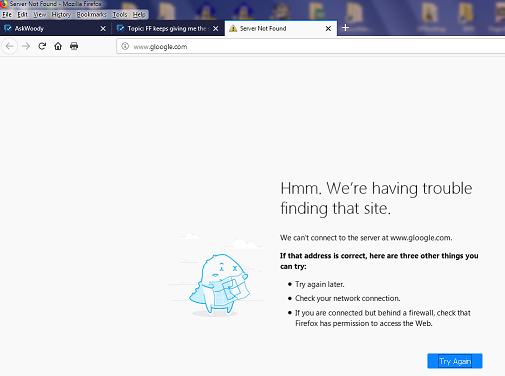505x376 pixels.
Task: Go to the Home page
Action: [58, 46]
